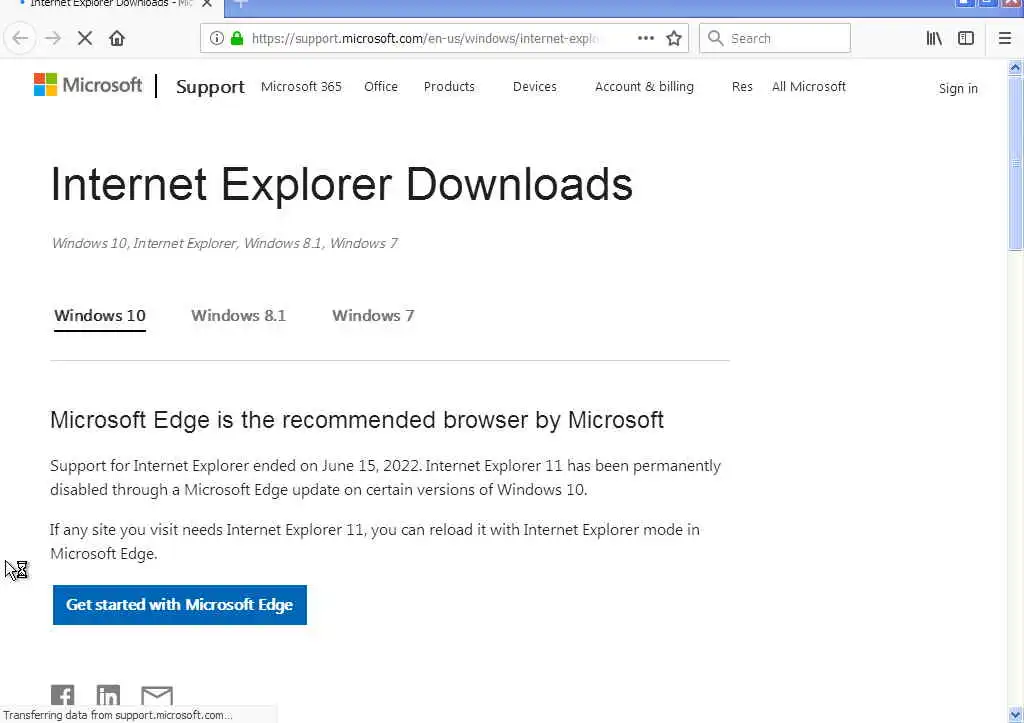Switch to the Windows 8.1 tab
The width and height of the screenshot is (1024, 723).
[238, 316]
